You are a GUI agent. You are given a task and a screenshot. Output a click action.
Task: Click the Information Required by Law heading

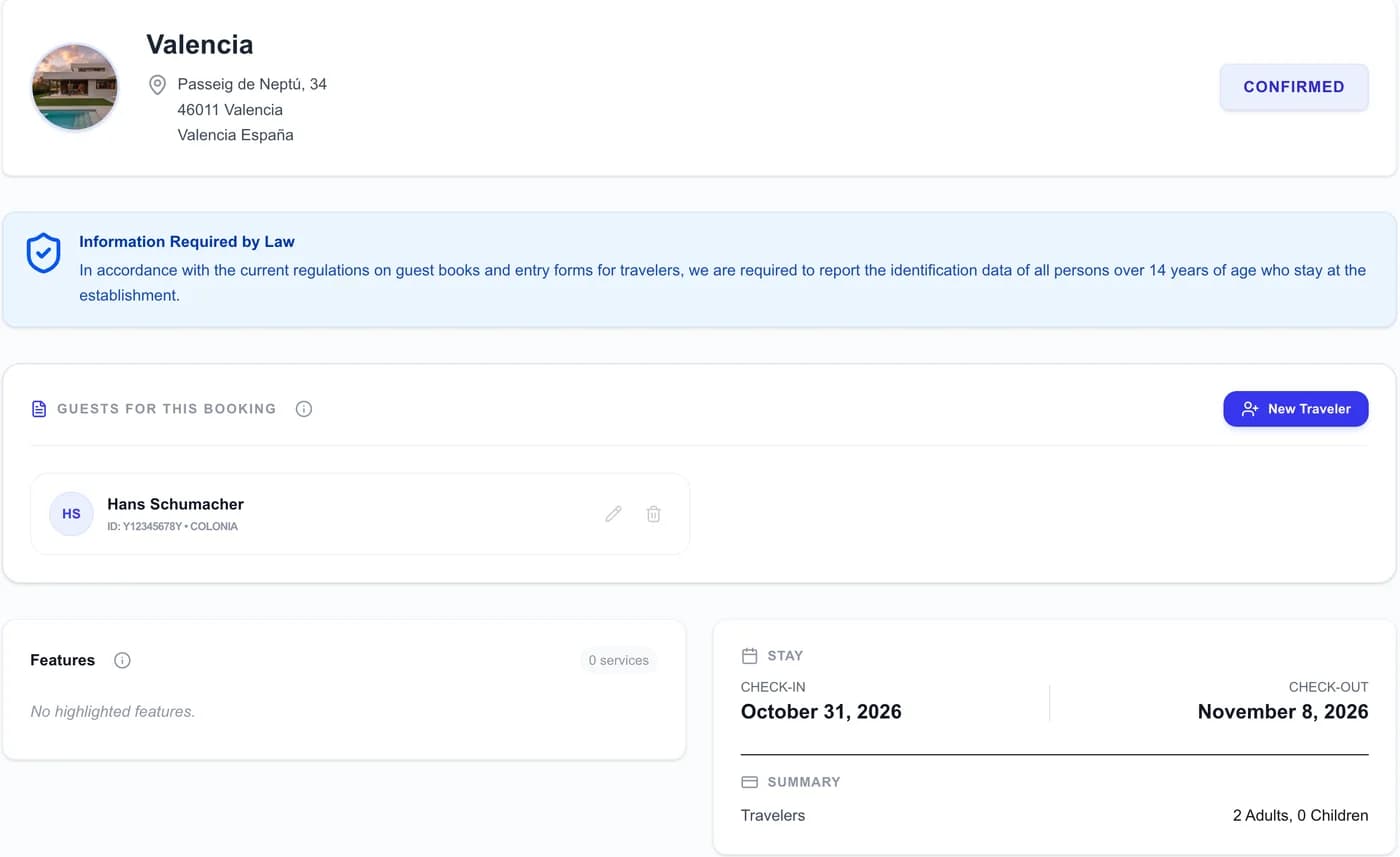(x=187, y=242)
